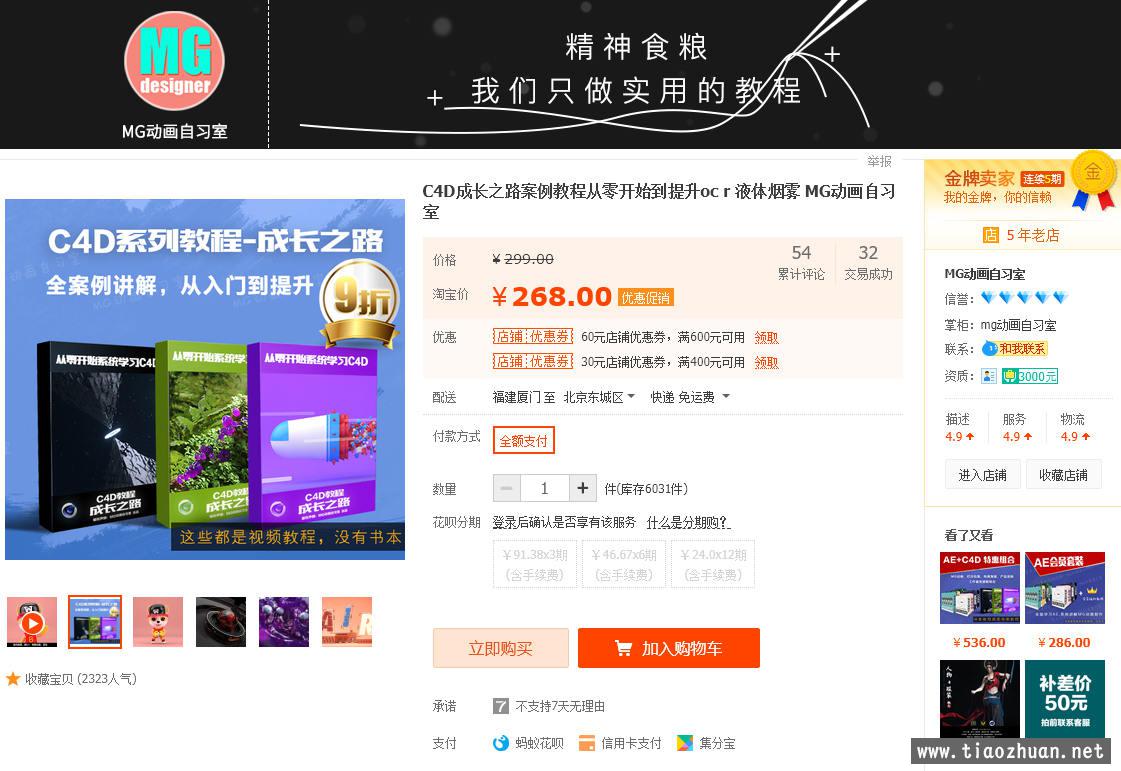This screenshot has width=1121, height=771.
Task: Open the 54 累计评论 reviews count
Action: pyautogui.click(x=801, y=262)
